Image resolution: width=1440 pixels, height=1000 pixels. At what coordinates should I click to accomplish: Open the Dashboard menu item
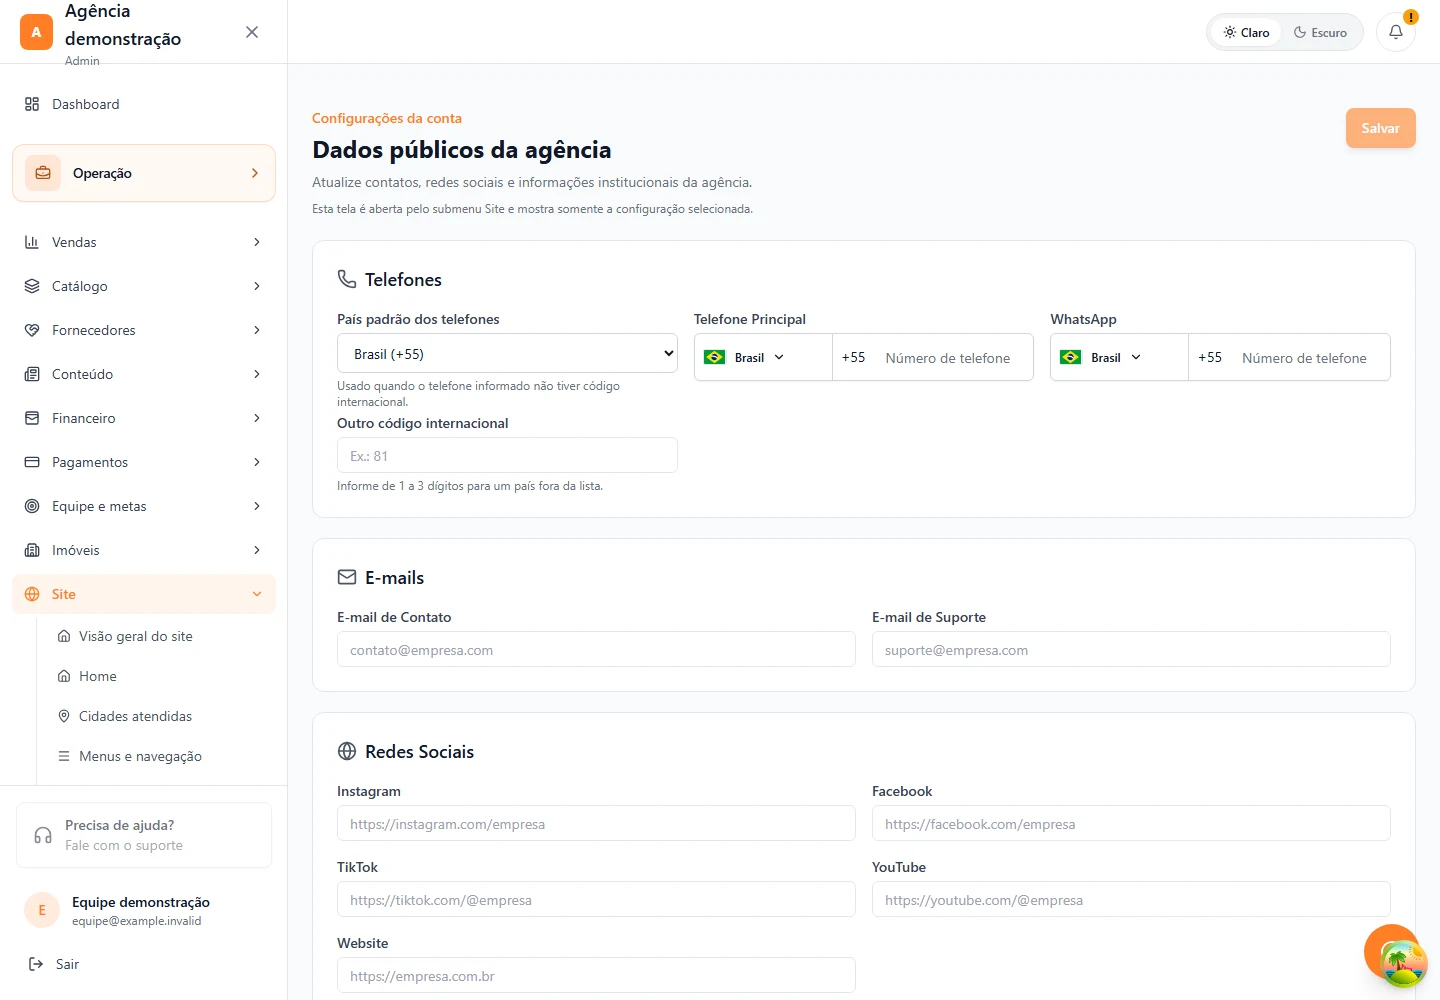[144, 104]
